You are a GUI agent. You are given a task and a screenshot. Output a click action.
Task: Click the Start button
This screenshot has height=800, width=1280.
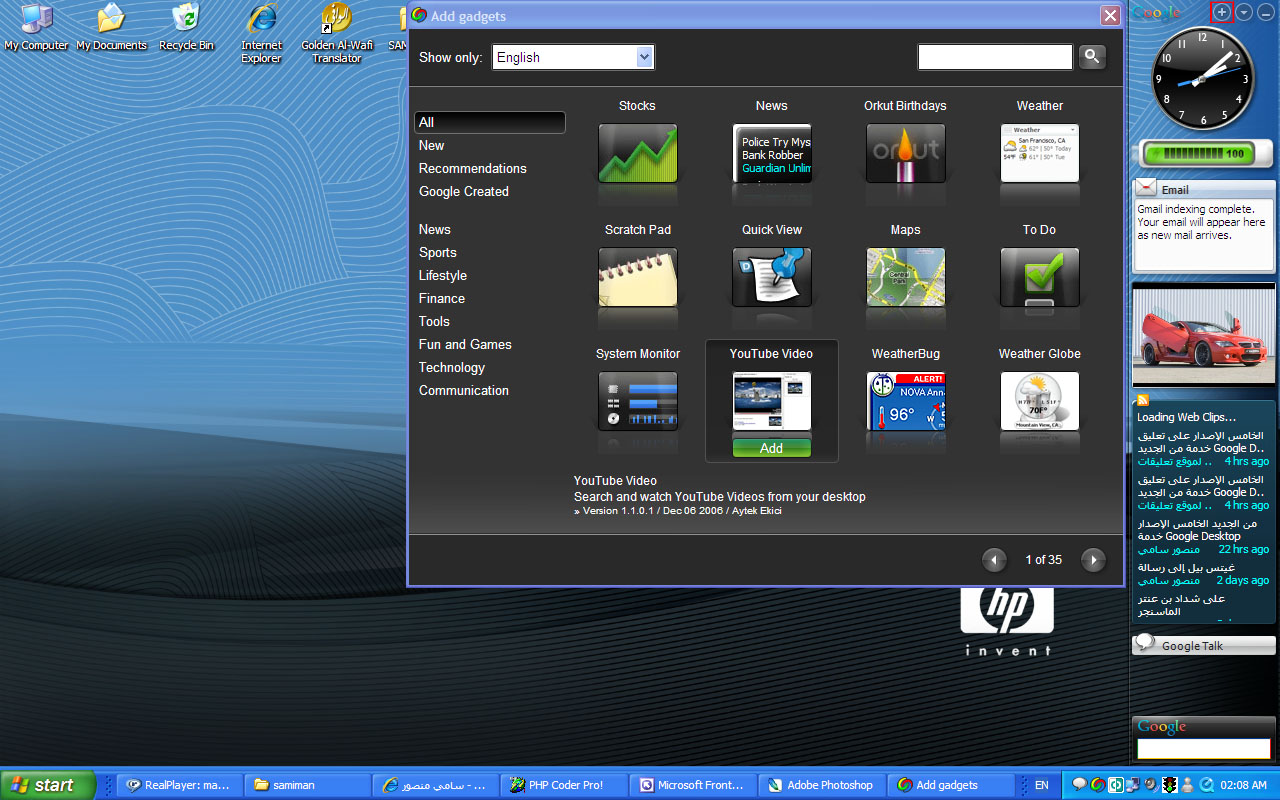[48, 785]
